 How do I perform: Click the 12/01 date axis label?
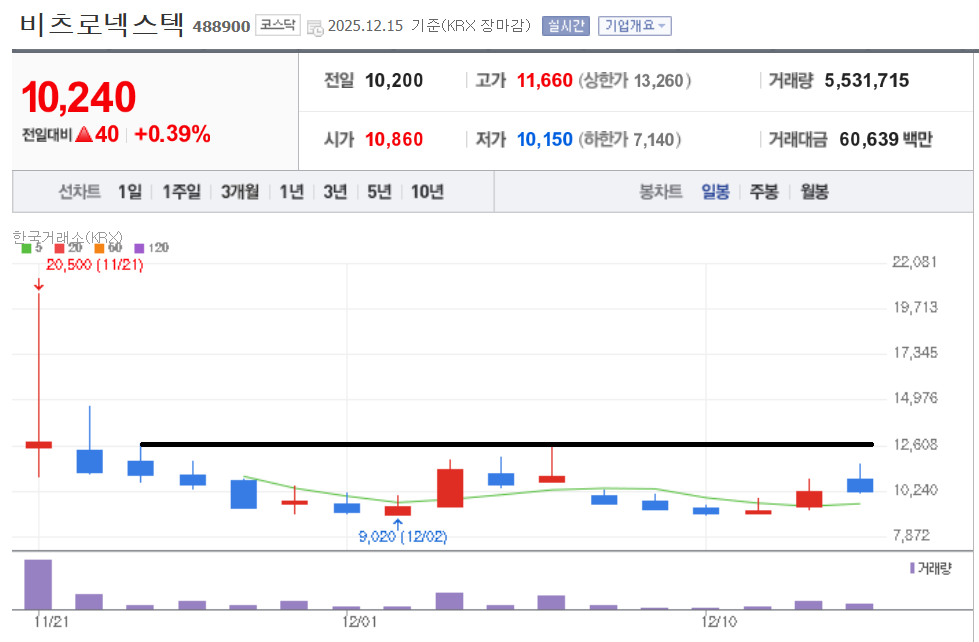360,622
